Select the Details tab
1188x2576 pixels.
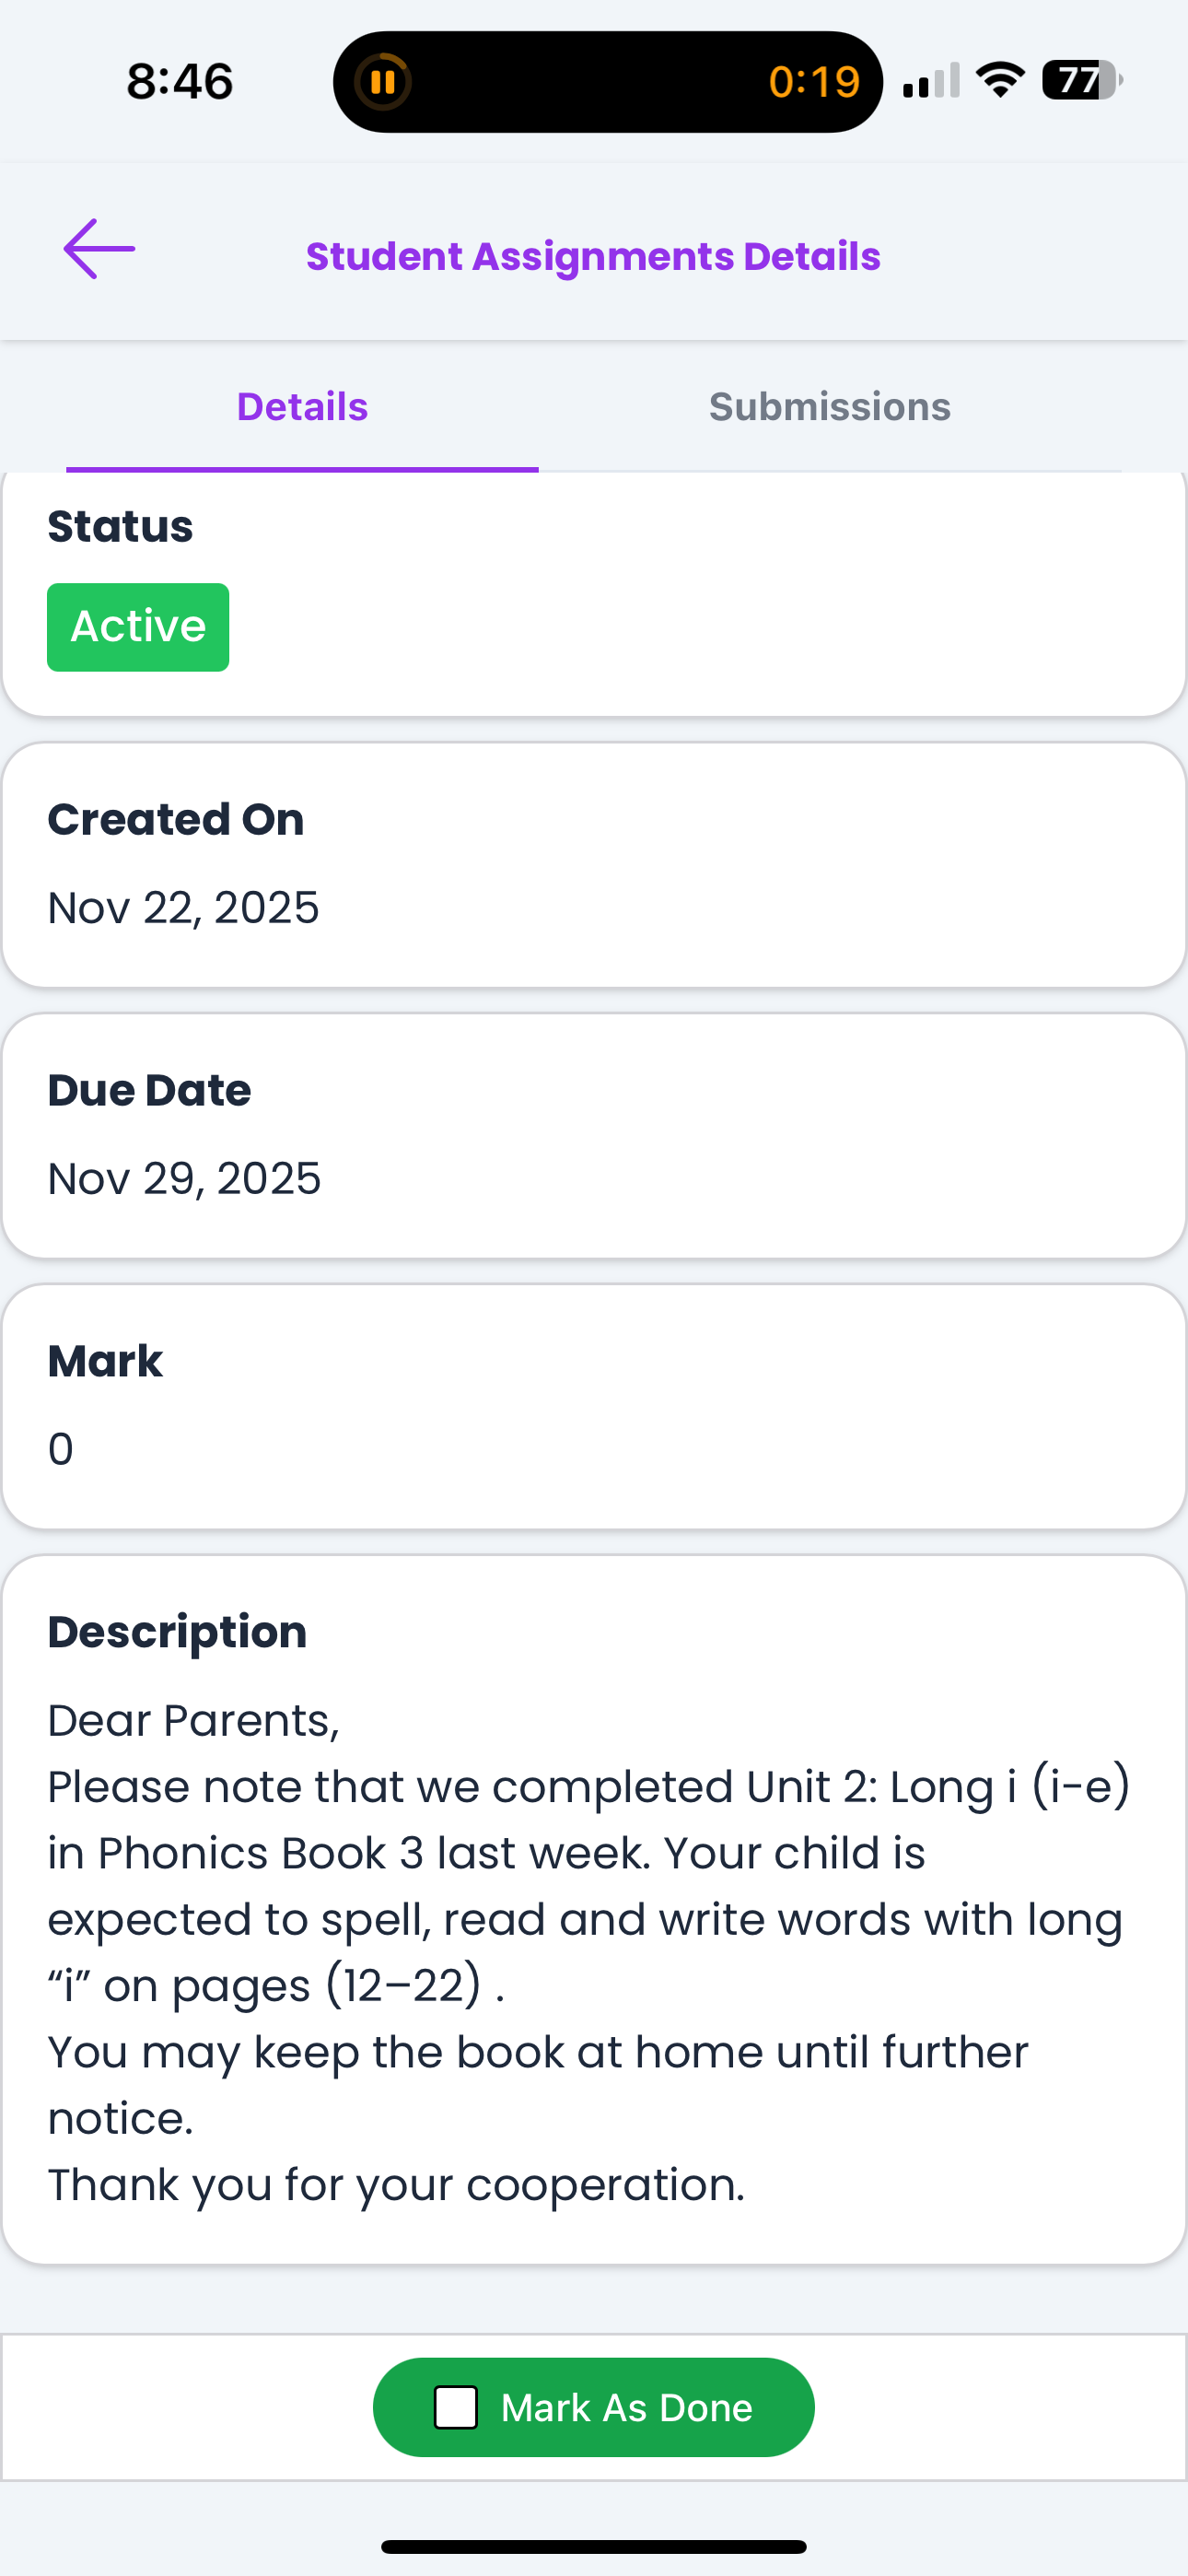tap(302, 407)
